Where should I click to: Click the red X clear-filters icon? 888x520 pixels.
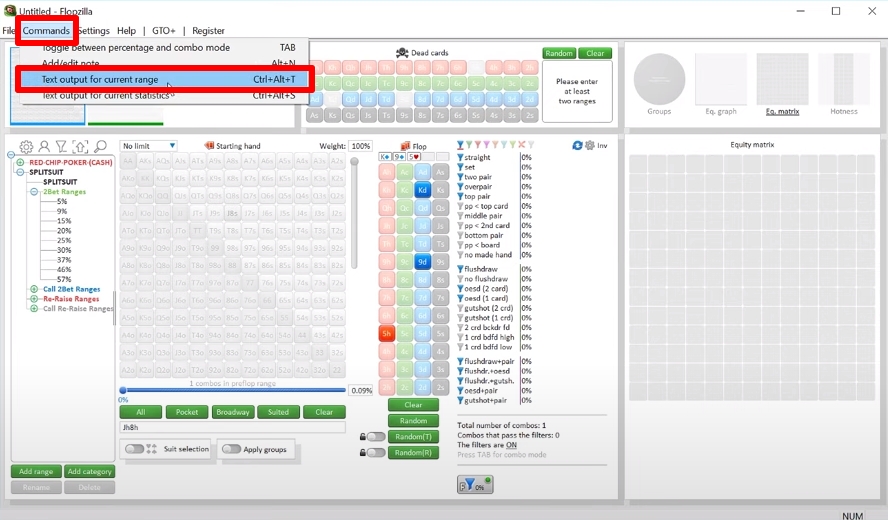click(519, 146)
